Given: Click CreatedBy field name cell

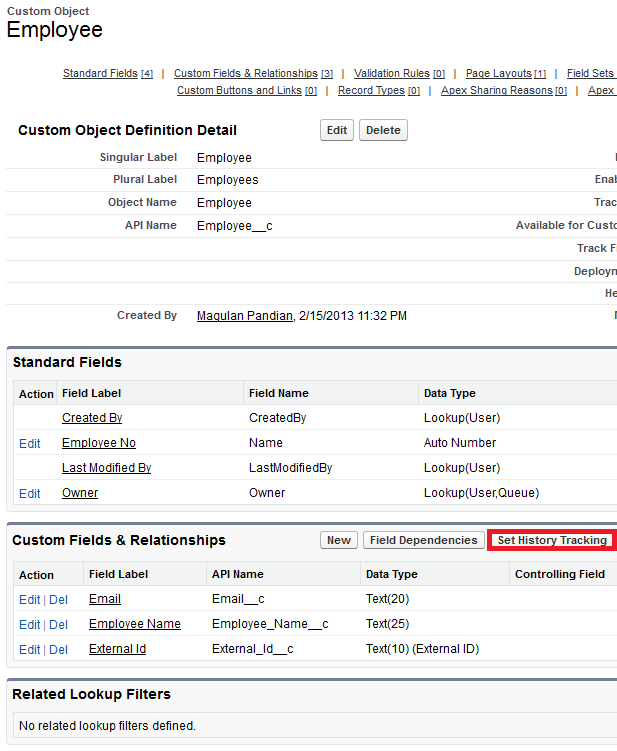Looking at the screenshot, I should pyautogui.click(x=277, y=418).
